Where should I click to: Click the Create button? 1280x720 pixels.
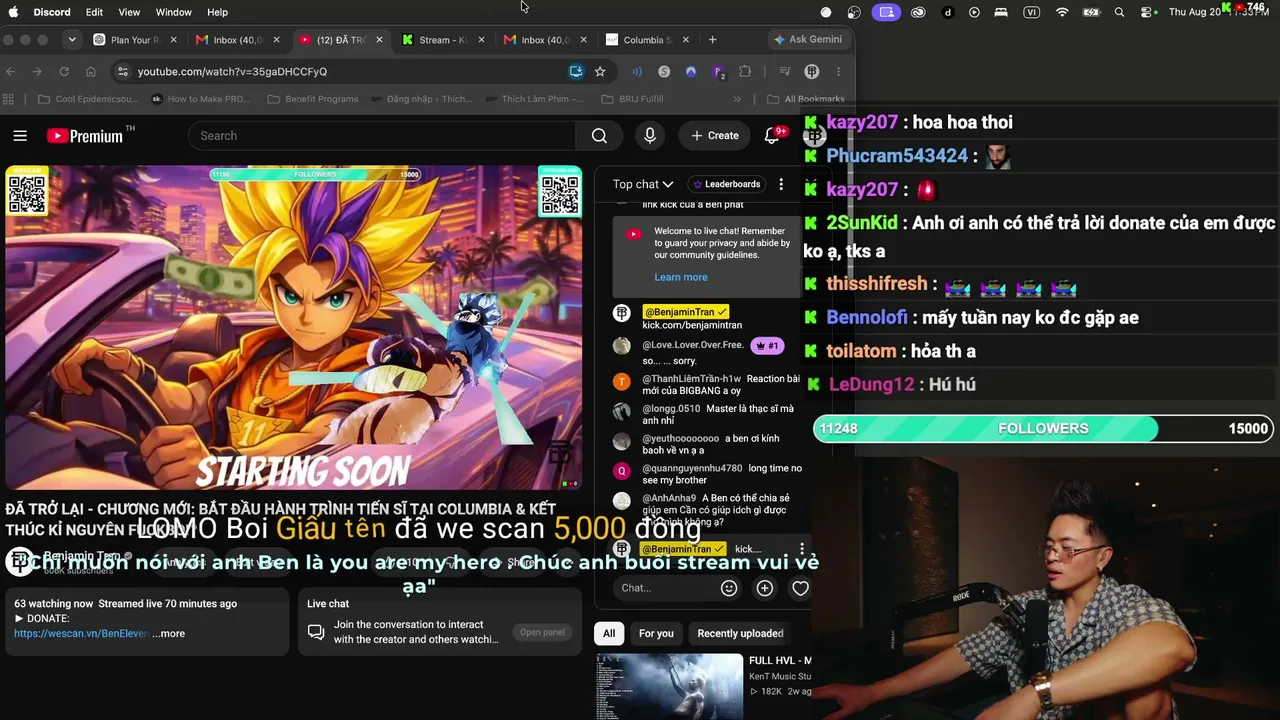(x=715, y=136)
